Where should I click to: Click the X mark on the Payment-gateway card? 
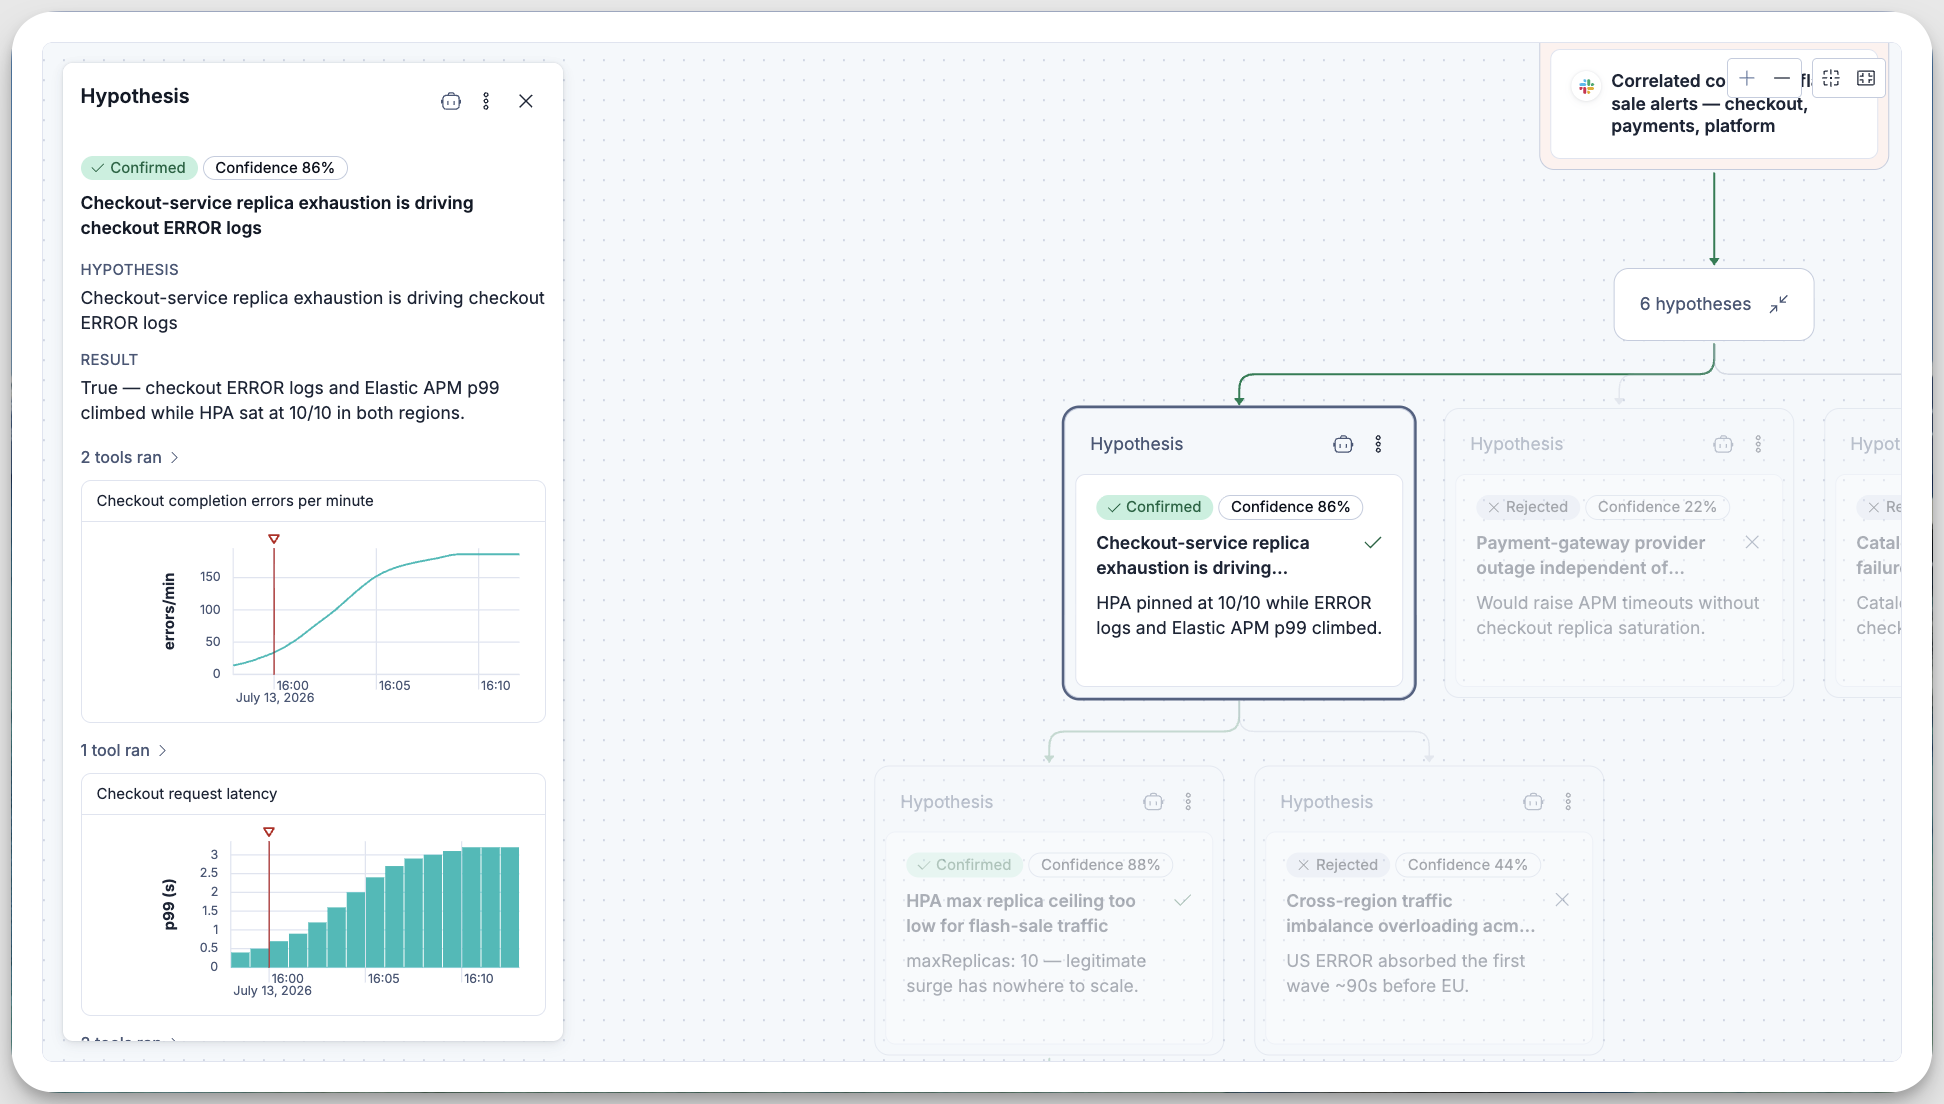click(x=1752, y=542)
